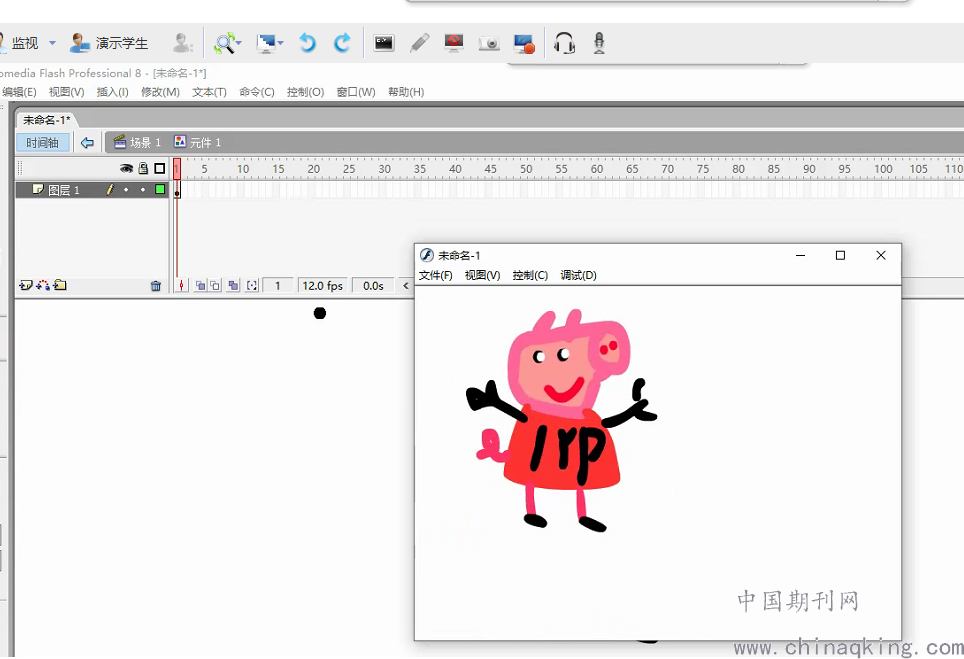
Task: Open the 窗口(W) menu
Action: point(356,92)
